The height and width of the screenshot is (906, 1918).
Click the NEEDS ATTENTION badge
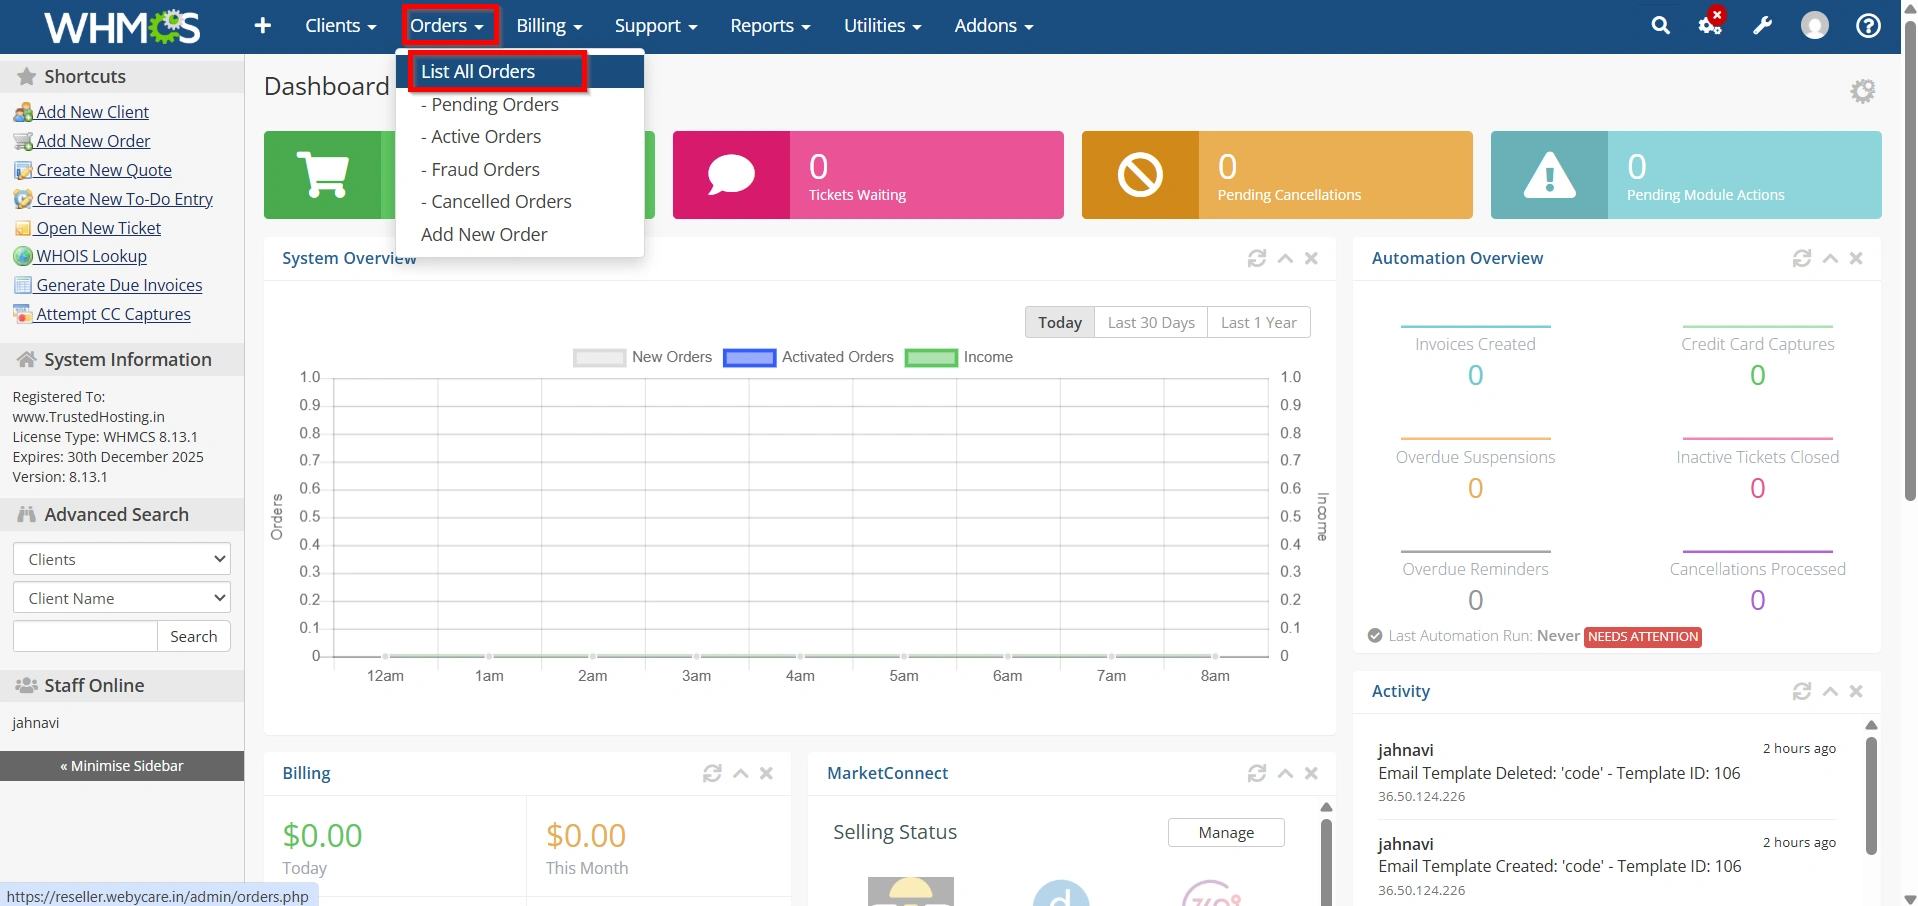tap(1643, 637)
